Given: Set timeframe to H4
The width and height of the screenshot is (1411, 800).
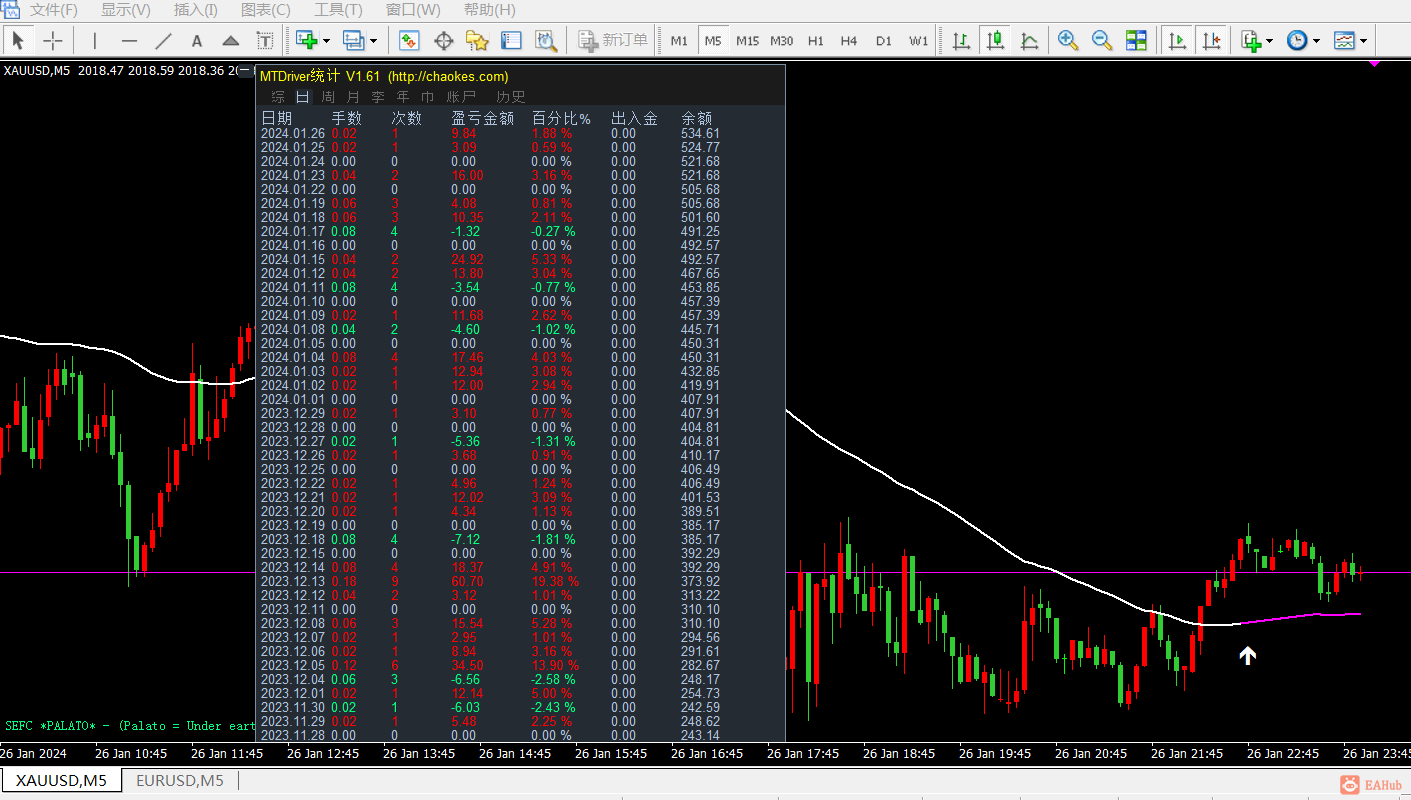Looking at the screenshot, I should (849, 41).
